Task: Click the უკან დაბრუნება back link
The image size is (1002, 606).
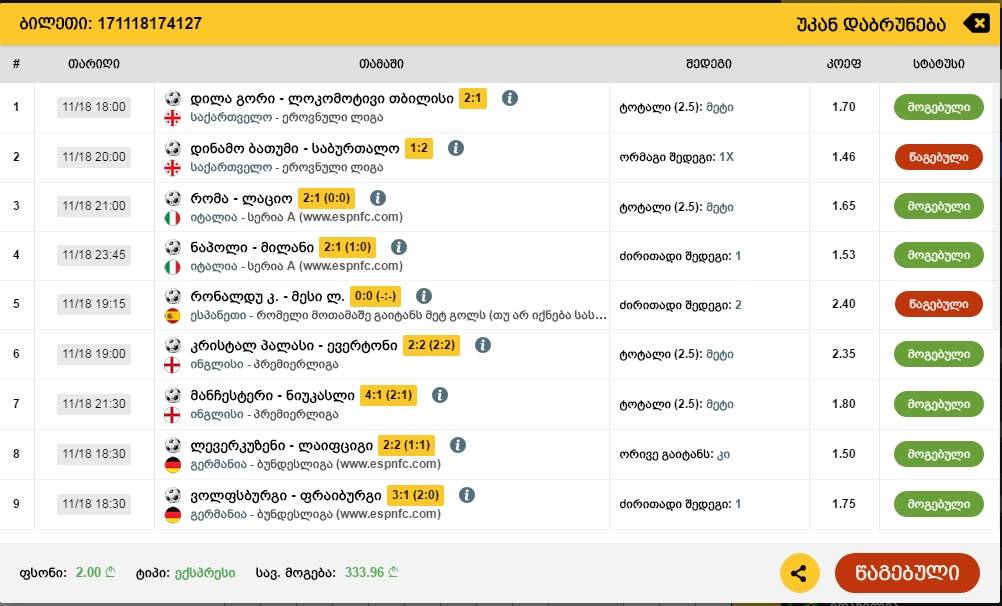Action: 870,25
